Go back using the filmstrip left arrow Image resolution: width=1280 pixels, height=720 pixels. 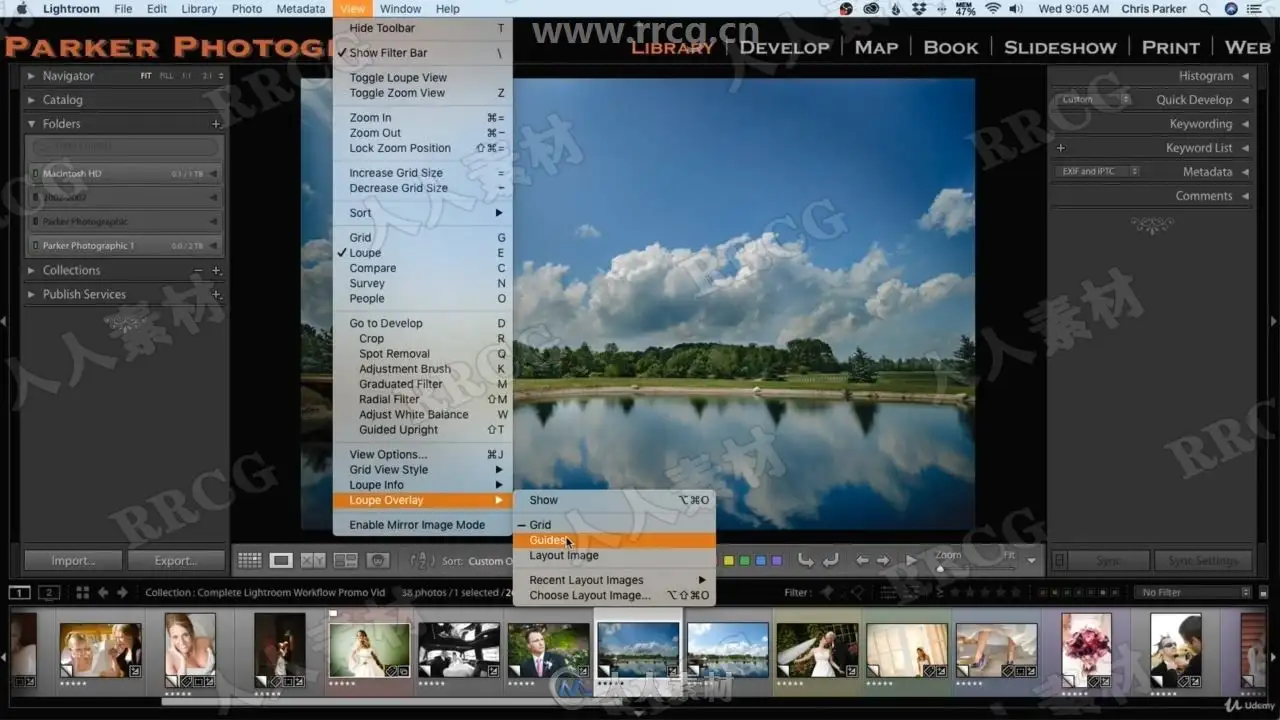[104, 592]
